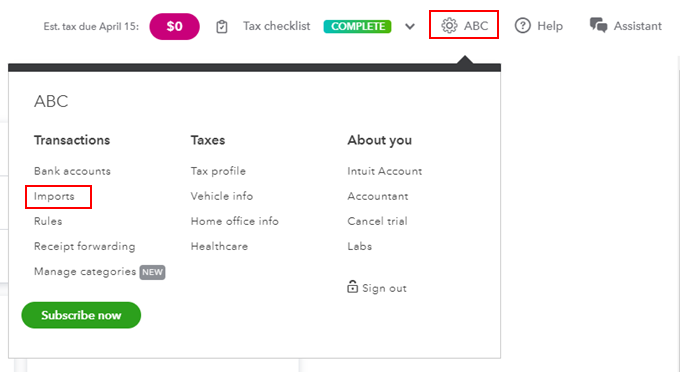Open the Rules menu item
This screenshot has height=372, width=680.
tap(48, 221)
